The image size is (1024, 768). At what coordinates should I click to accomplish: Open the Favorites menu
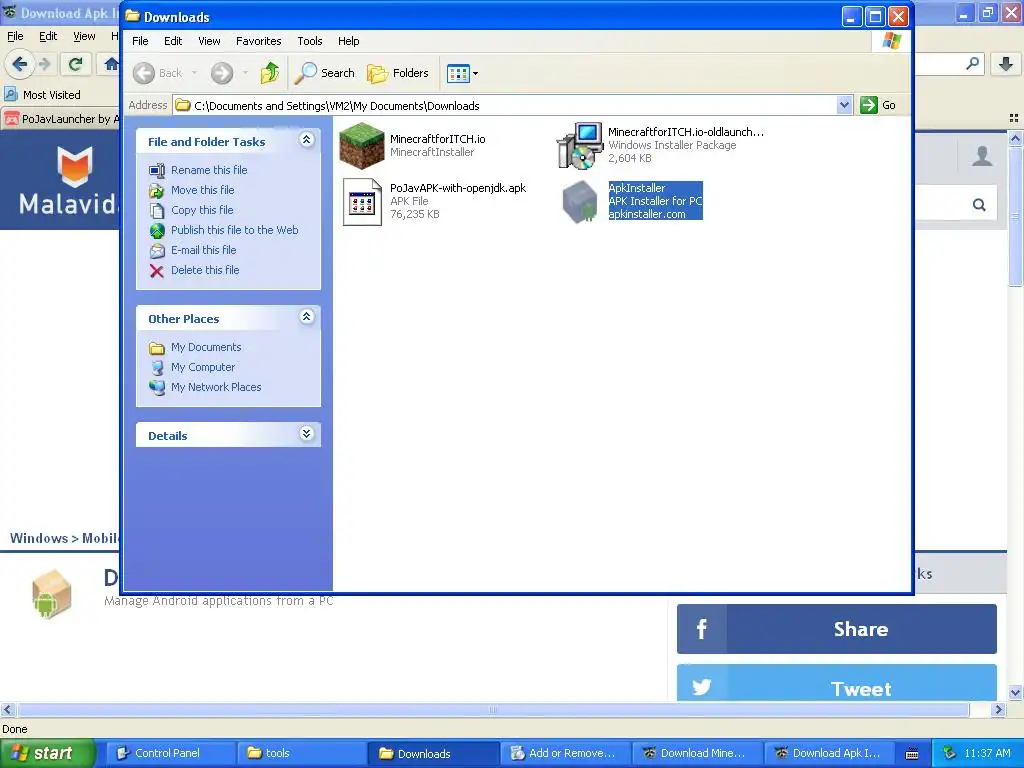[259, 41]
